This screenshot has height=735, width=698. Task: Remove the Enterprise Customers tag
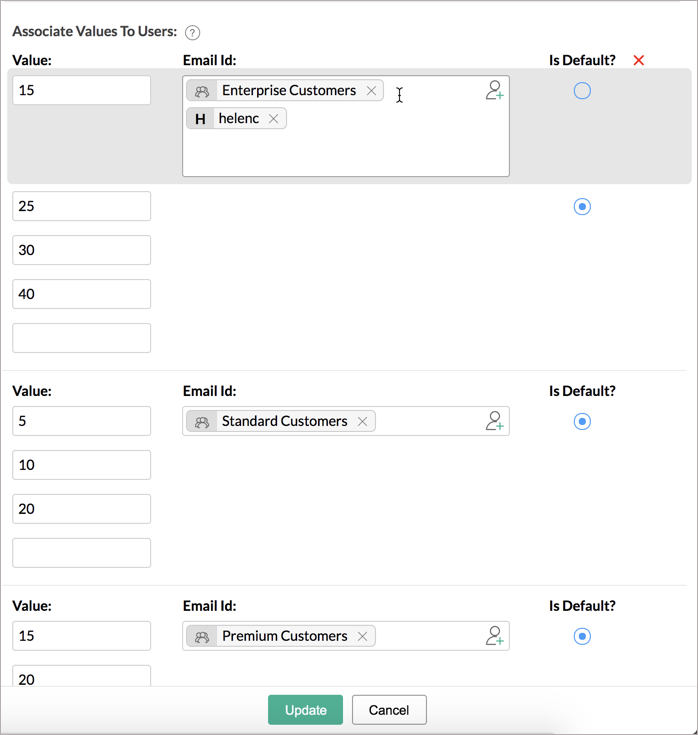pos(372,91)
